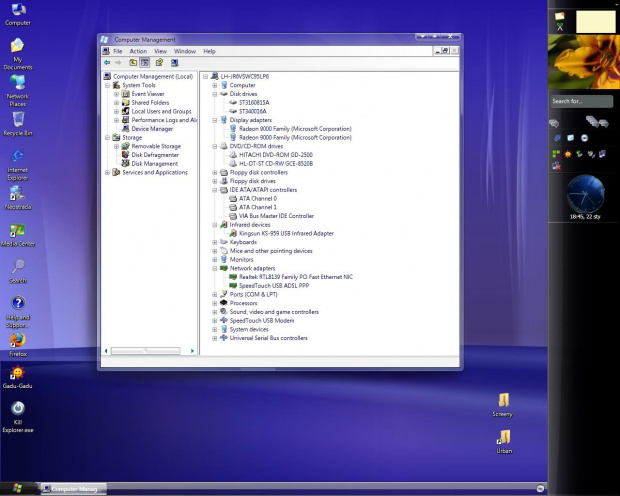Select the ST340016A disk drive
The image size is (620, 496).
click(x=253, y=111)
